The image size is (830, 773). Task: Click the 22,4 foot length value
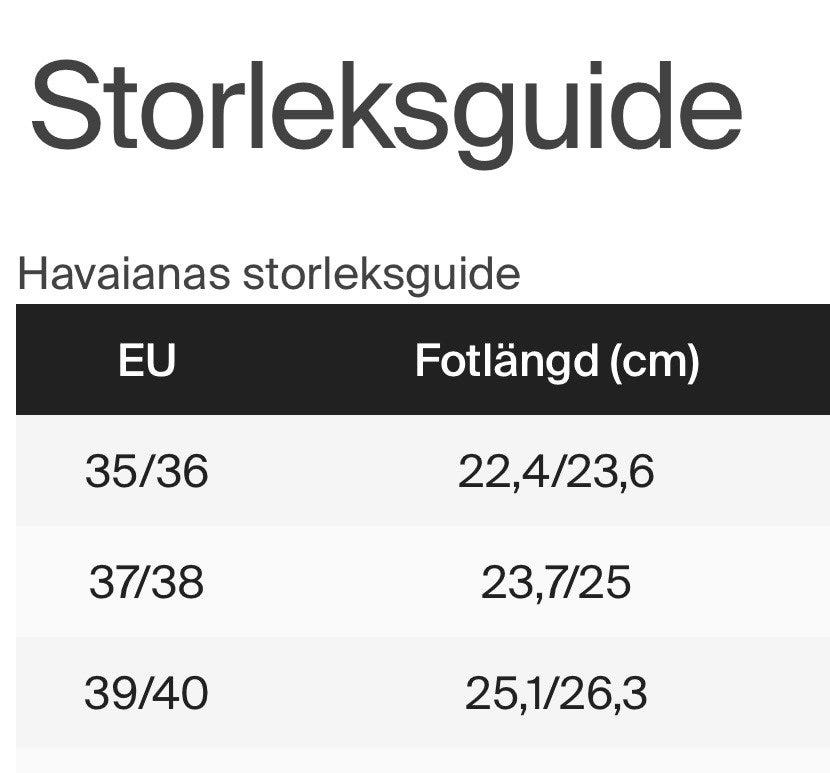(503, 472)
